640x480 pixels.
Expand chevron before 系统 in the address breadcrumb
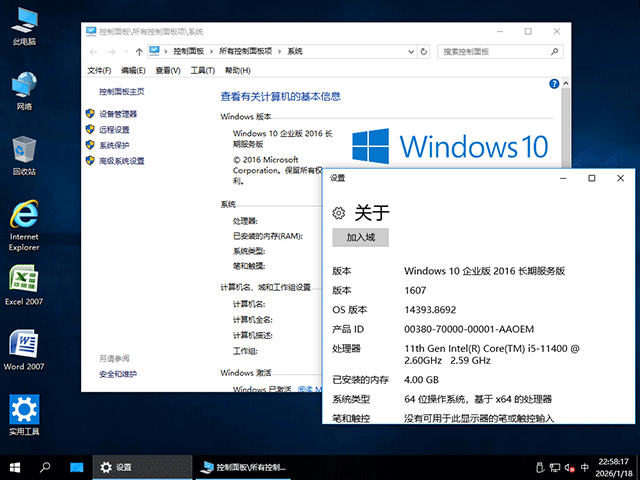pyautogui.click(x=280, y=51)
